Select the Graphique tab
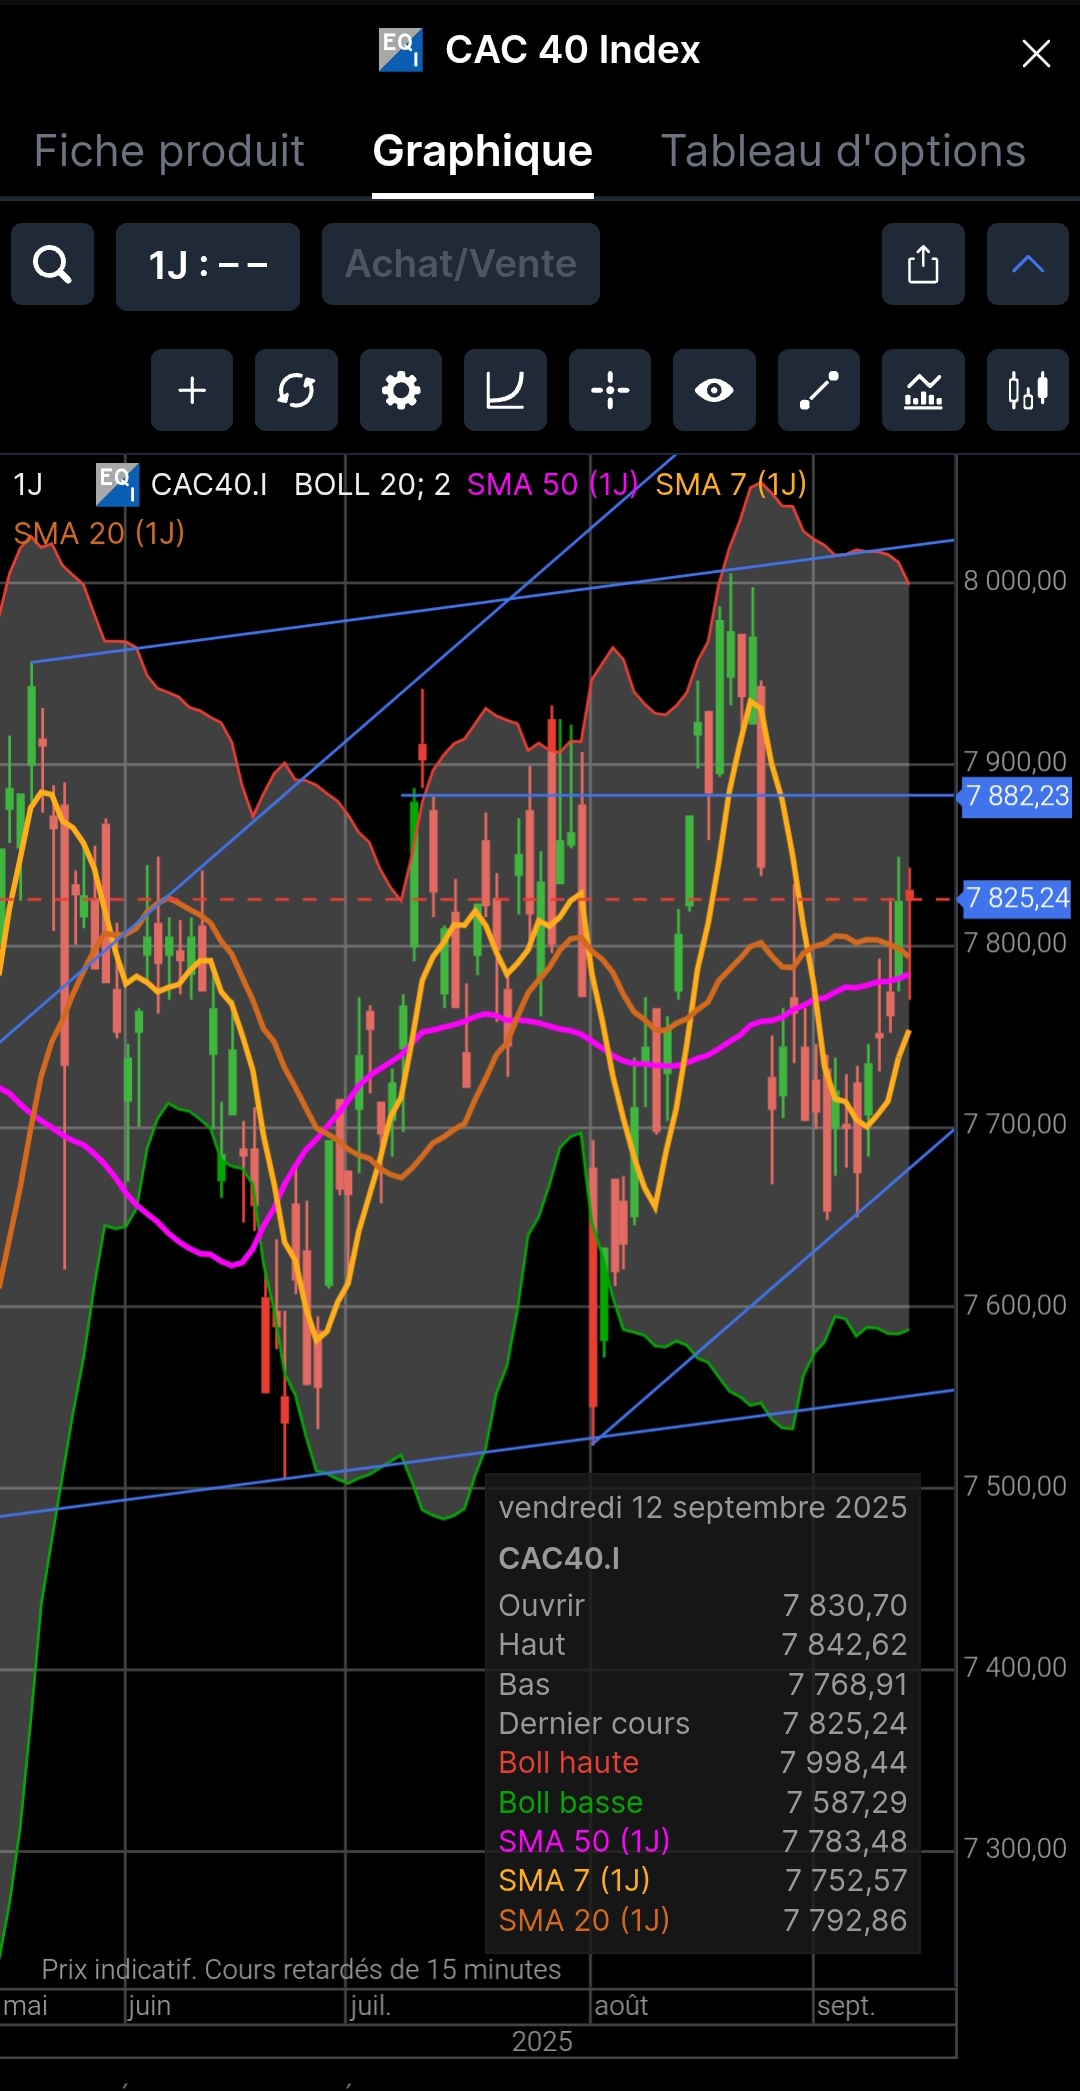The image size is (1080, 2091). pyautogui.click(x=483, y=151)
